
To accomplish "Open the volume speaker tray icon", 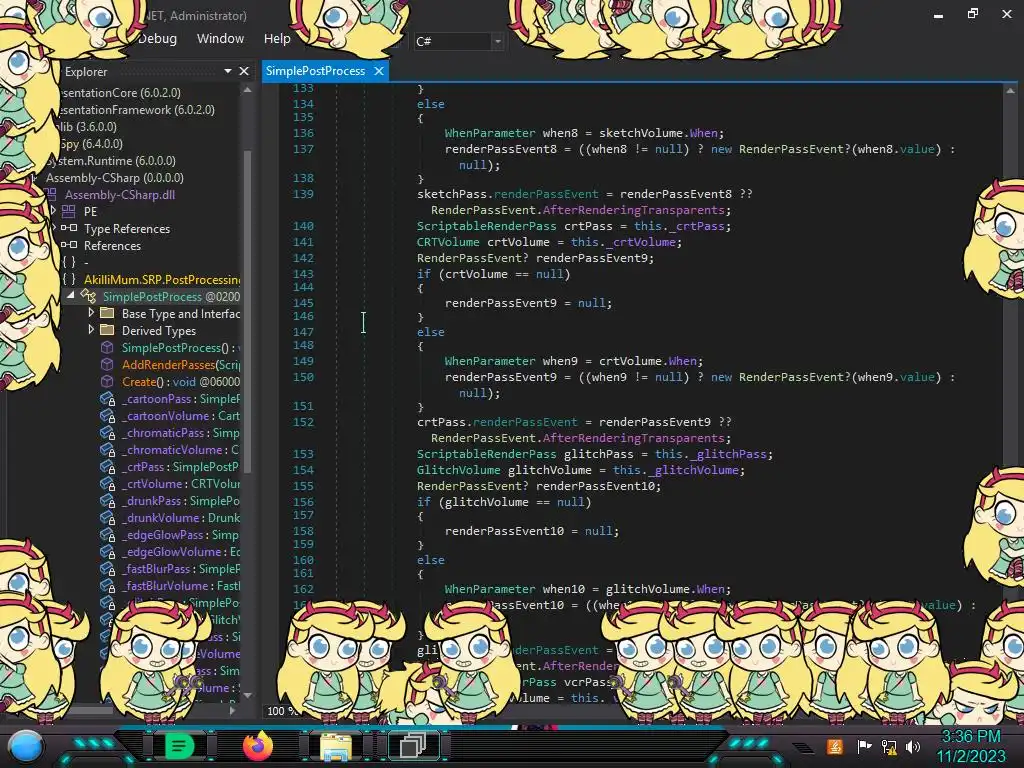I will tap(914, 746).
